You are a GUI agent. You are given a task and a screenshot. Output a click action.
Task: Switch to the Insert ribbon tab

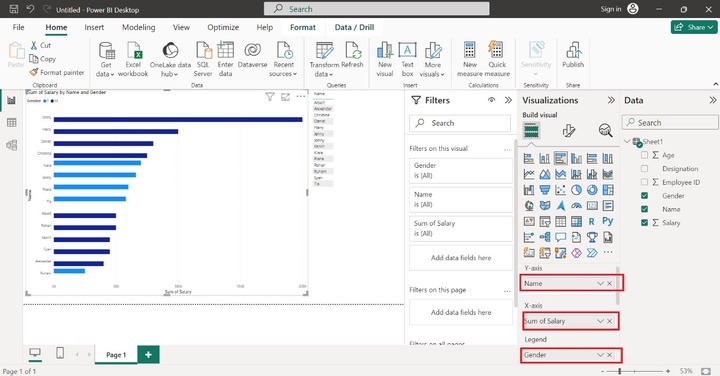click(94, 28)
